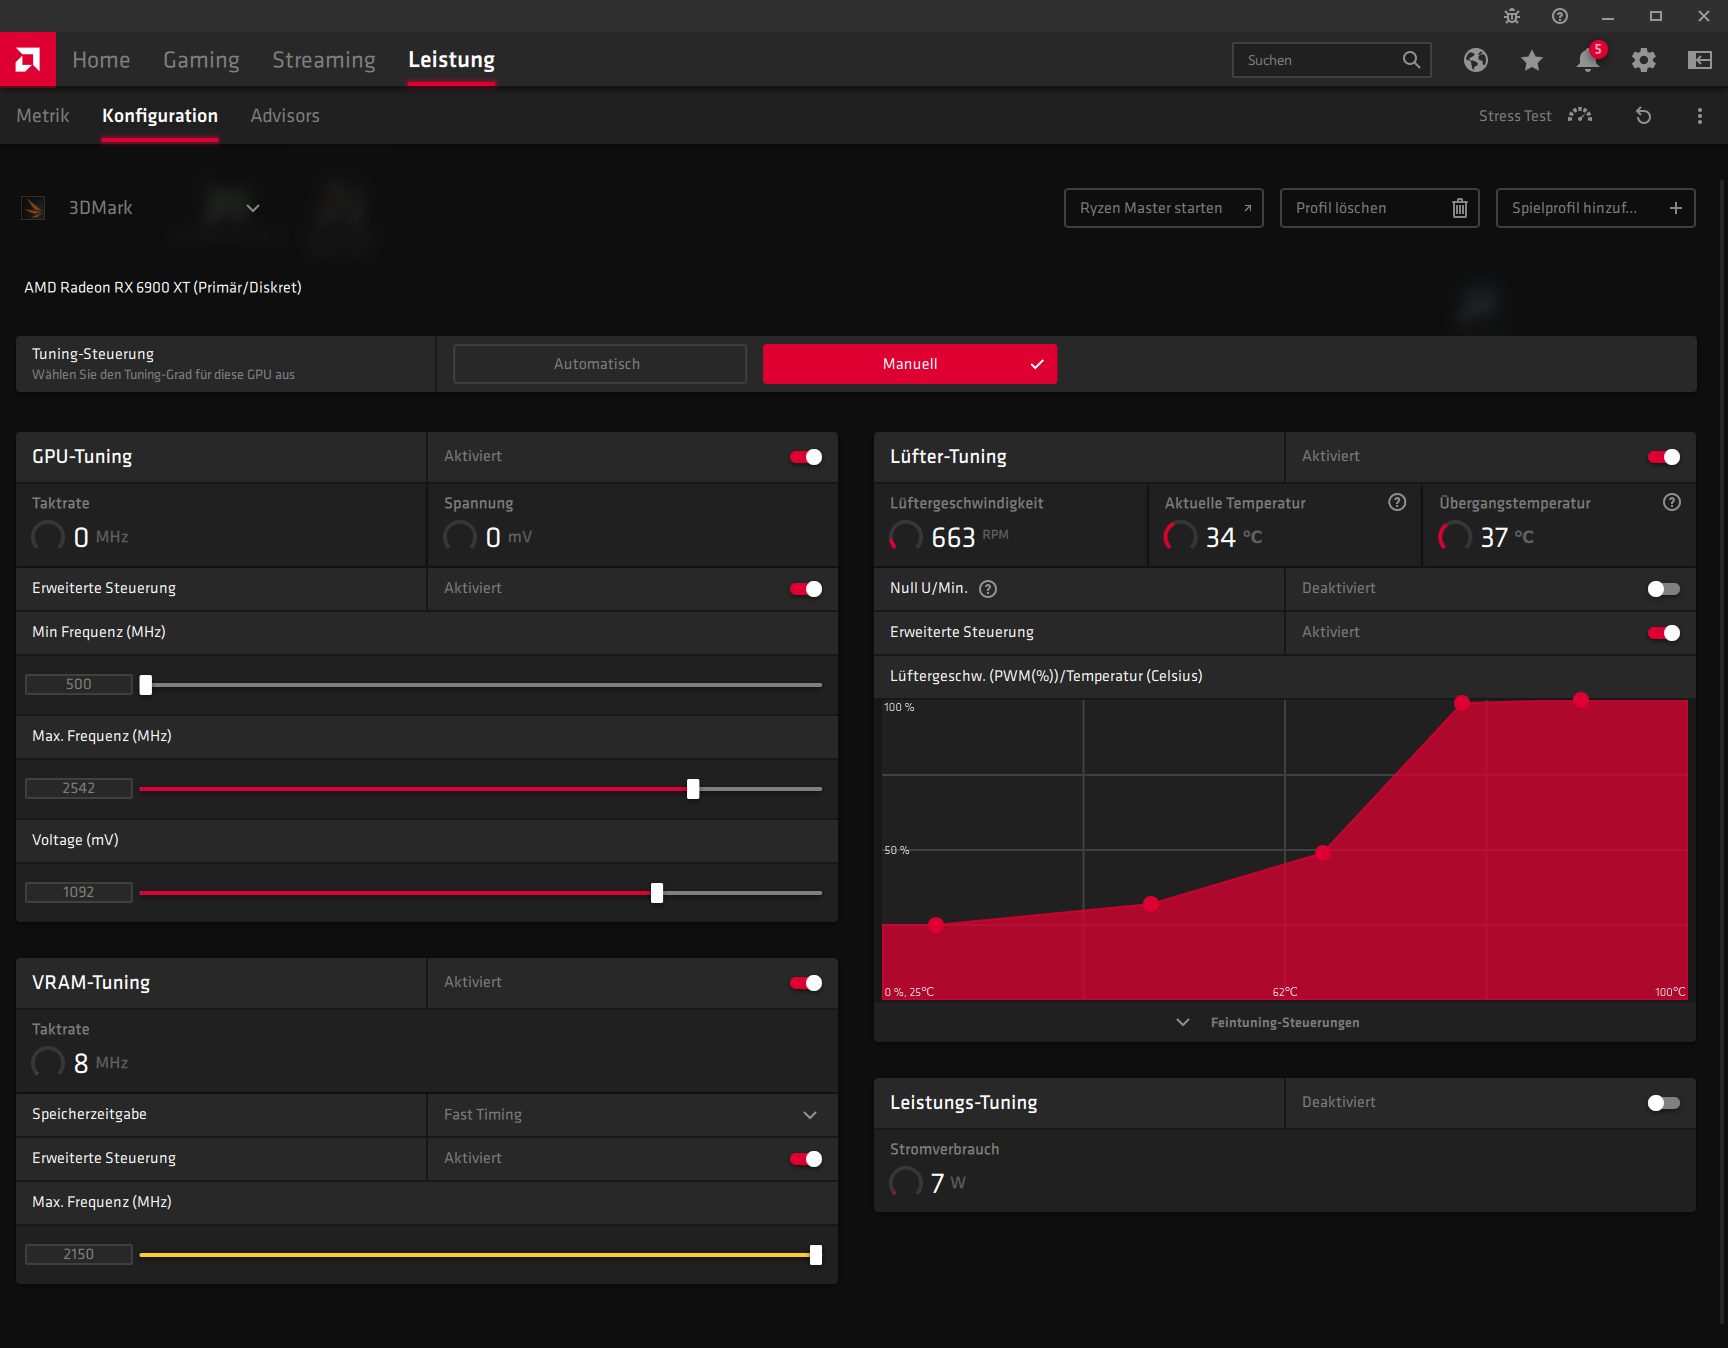Click the lowest-temperature fan curve point
The image size is (1728, 1348).
(936, 925)
